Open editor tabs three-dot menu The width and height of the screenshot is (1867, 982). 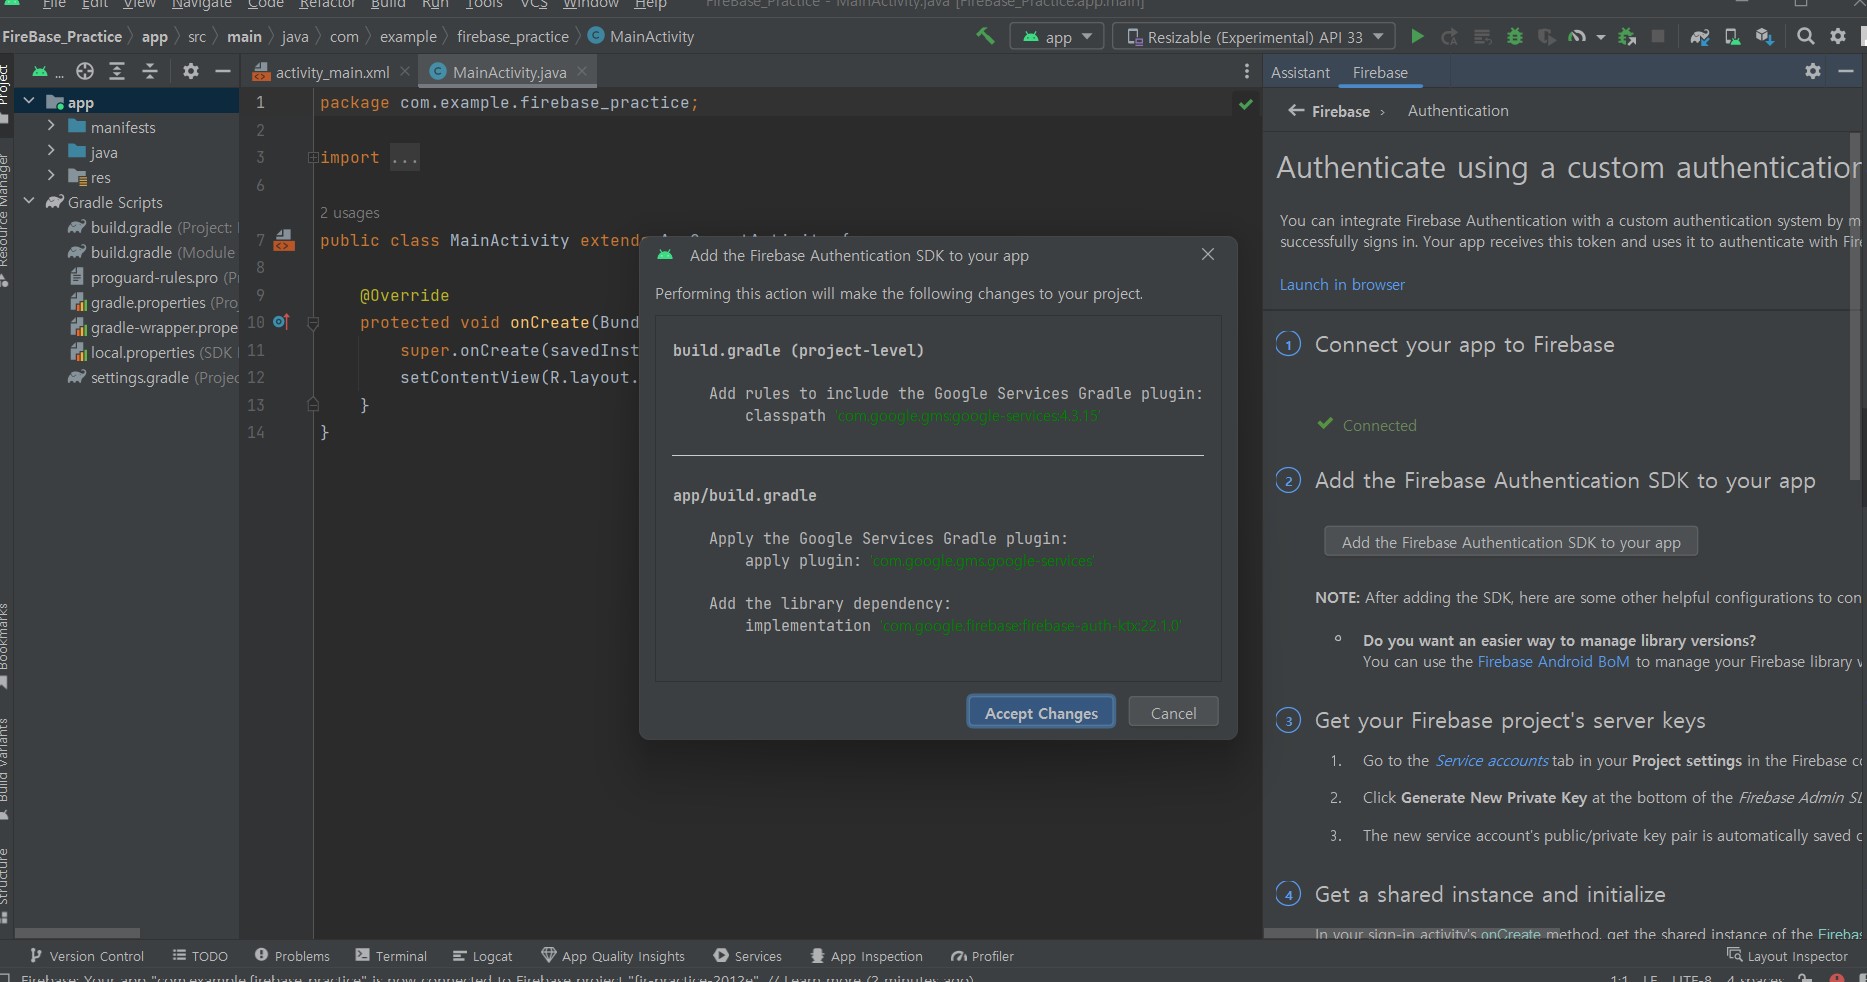click(x=1246, y=71)
